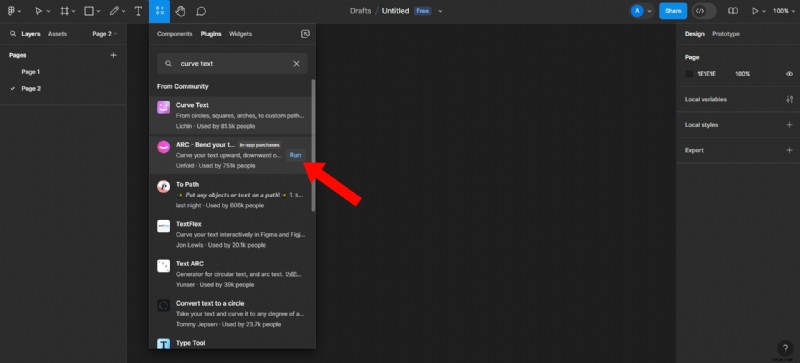Screen dimensions: 800x363
Task: Open shape tools dropdown arrow
Action: (x=98, y=11)
